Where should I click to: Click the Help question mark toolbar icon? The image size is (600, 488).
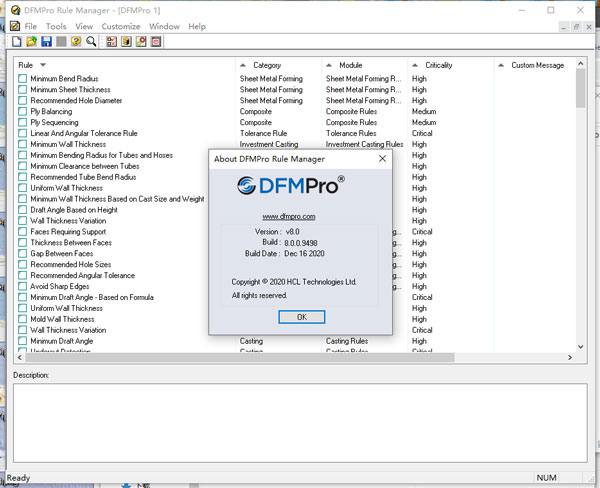(76, 42)
